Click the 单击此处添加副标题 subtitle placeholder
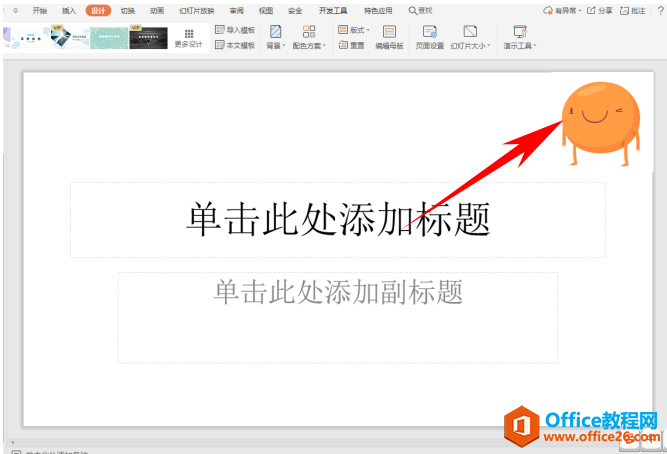 [x=338, y=292]
